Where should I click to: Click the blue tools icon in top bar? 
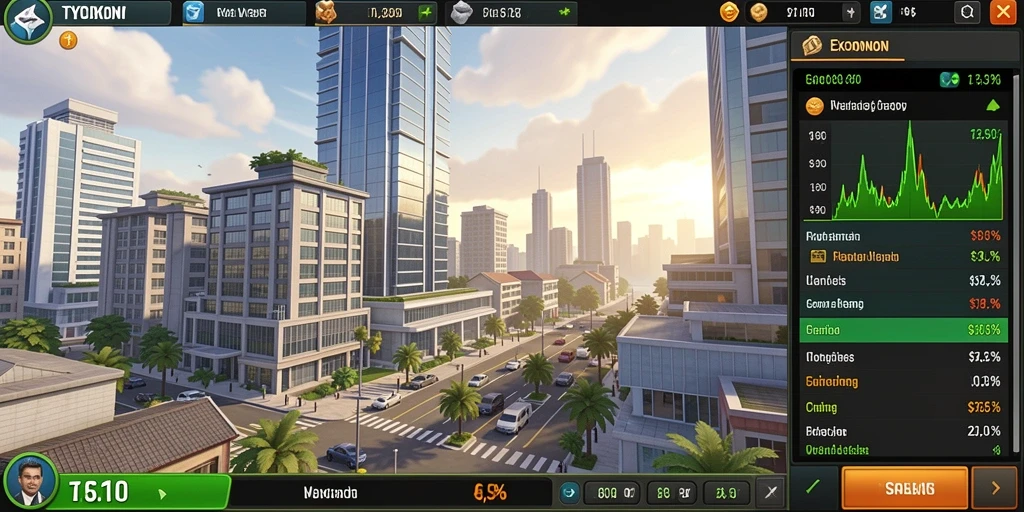click(880, 12)
